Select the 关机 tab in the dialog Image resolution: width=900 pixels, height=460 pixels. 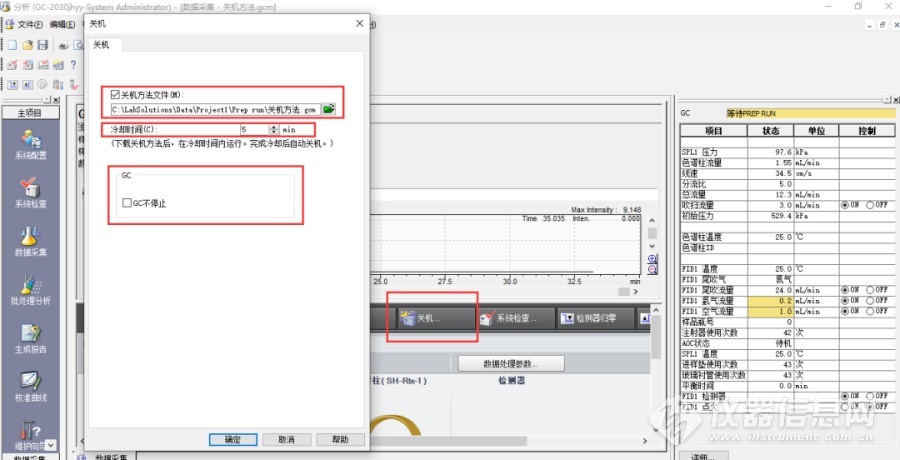101,45
